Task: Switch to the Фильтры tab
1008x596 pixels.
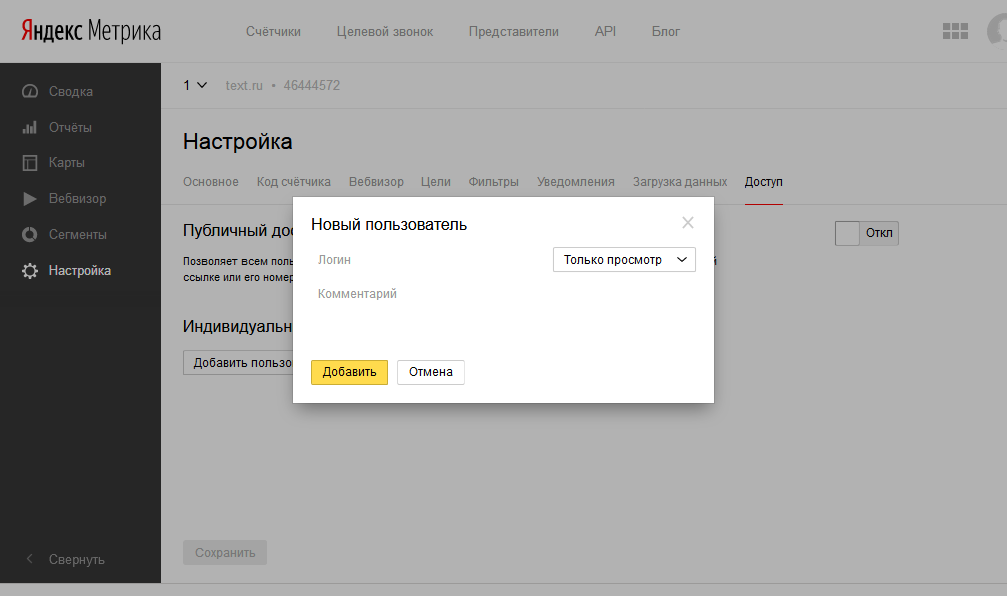Action: tap(494, 182)
